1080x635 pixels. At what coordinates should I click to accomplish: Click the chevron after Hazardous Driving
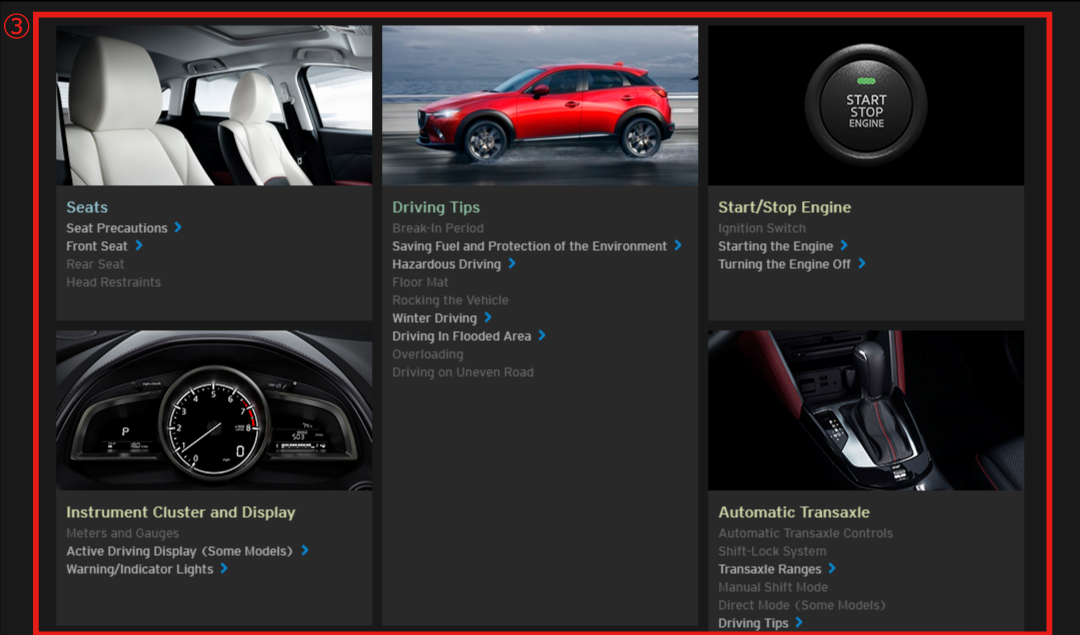(x=512, y=264)
